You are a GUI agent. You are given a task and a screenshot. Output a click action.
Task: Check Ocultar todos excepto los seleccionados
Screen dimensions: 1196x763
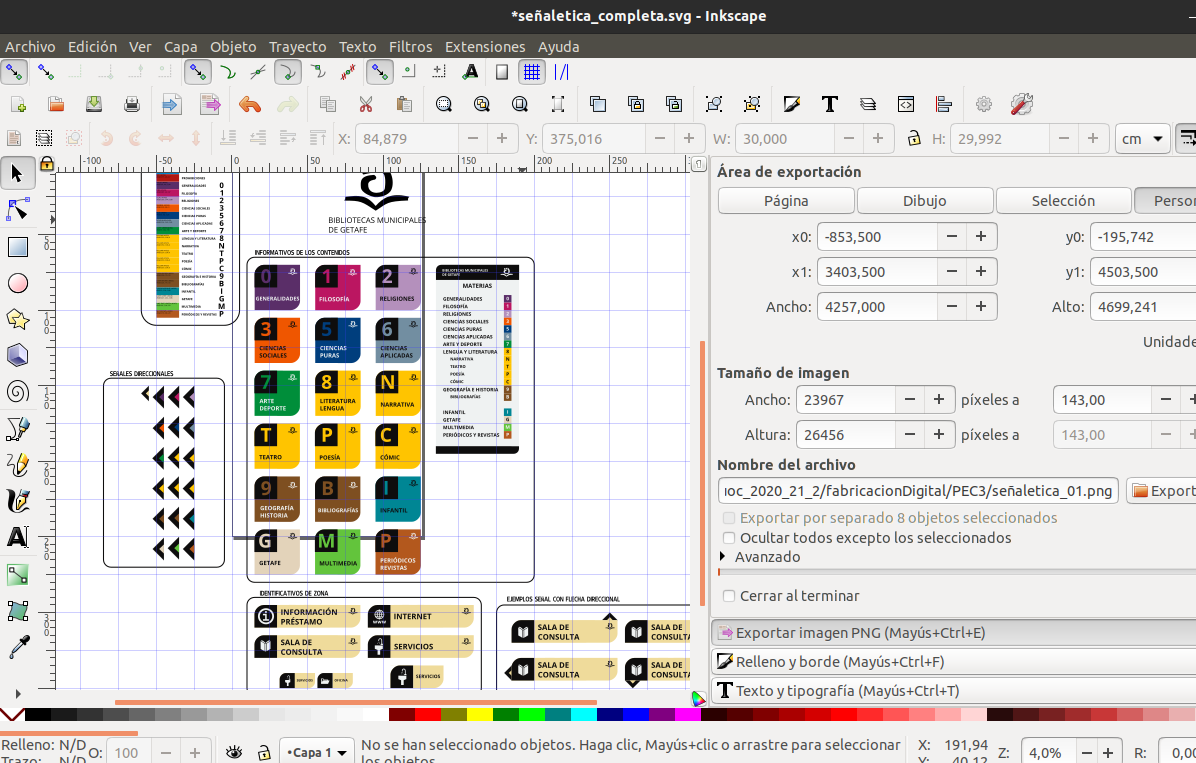click(728, 538)
